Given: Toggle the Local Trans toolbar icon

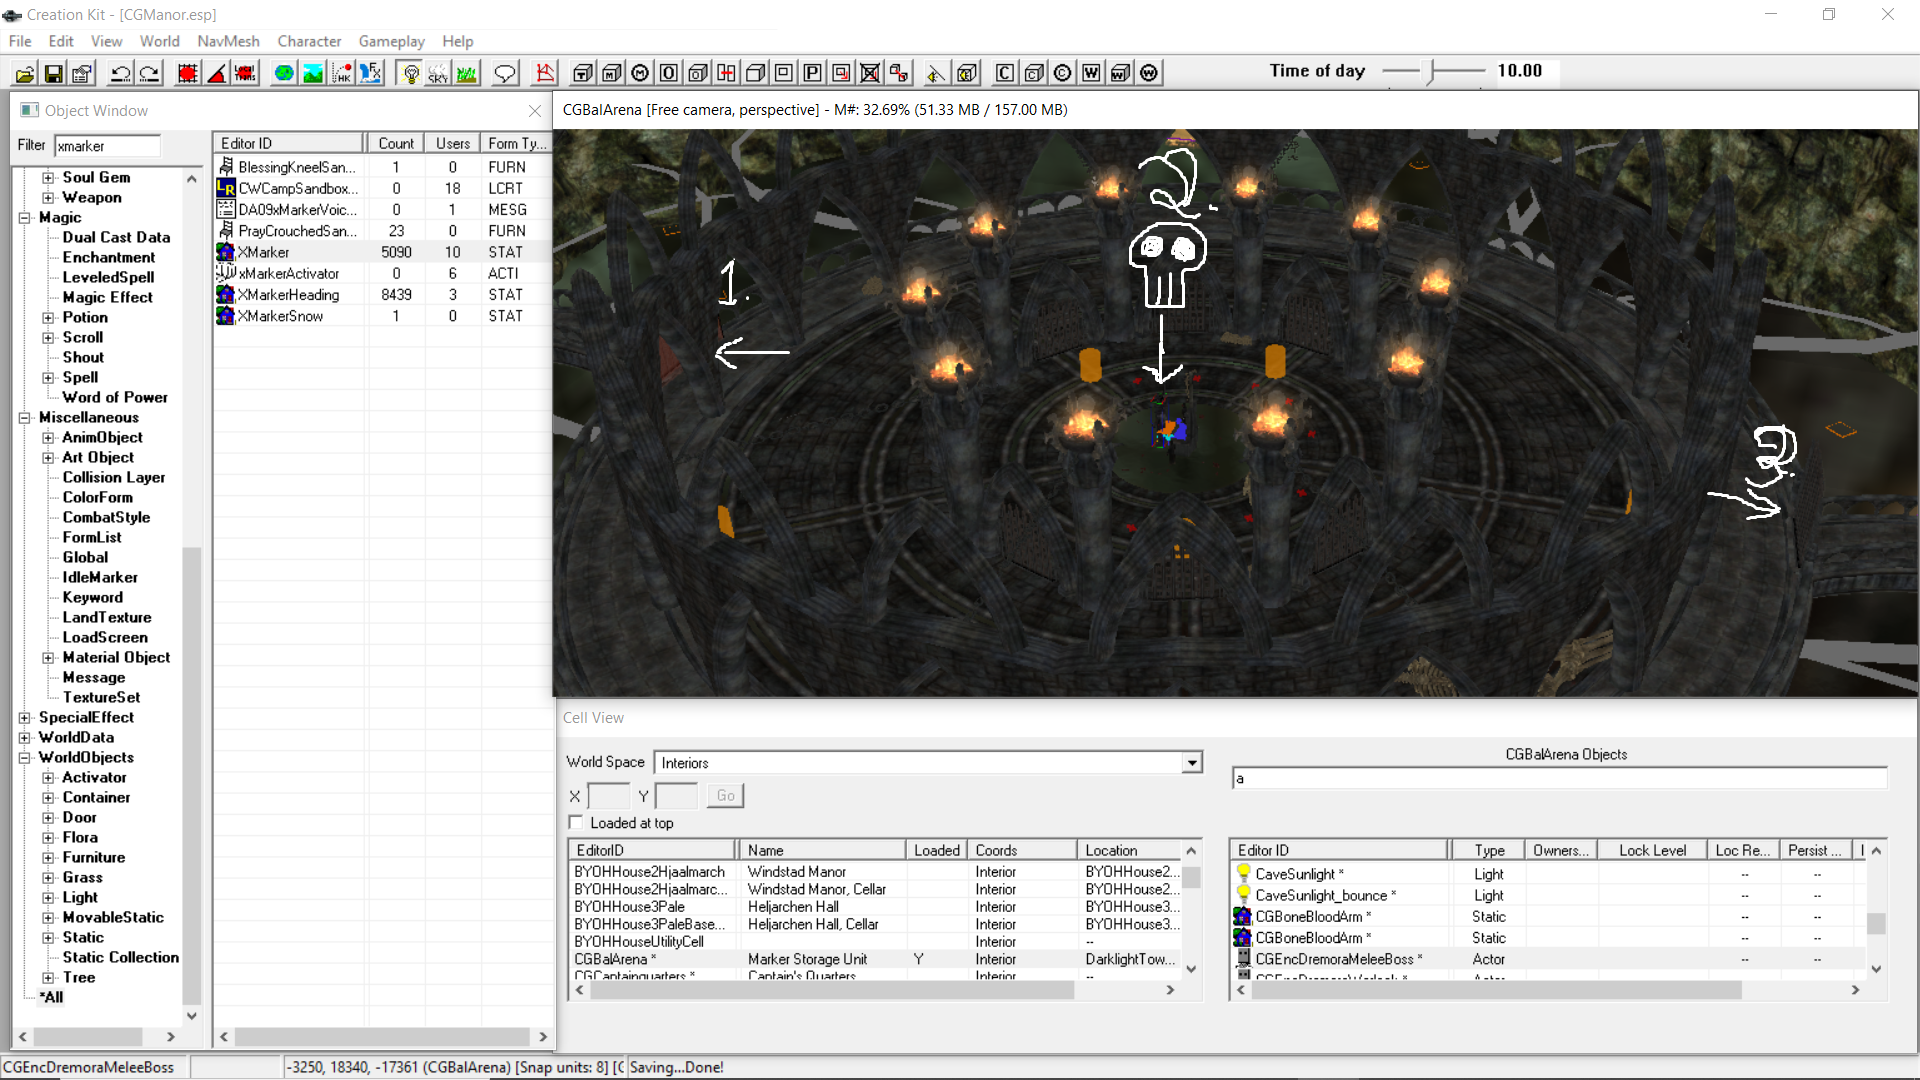Looking at the screenshot, I should [245, 73].
